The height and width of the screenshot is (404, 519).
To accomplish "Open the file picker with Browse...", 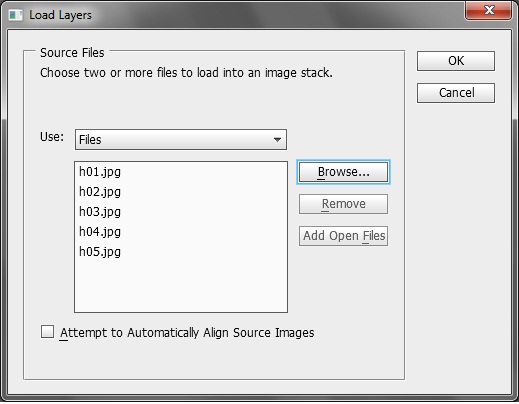I will [343, 172].
